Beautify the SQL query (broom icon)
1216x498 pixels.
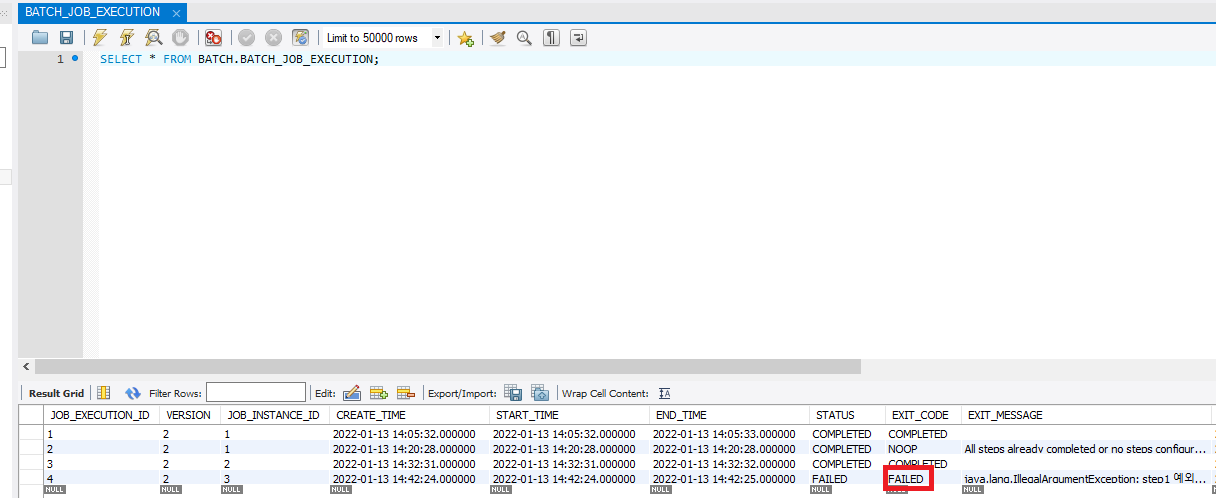pyautogui.click(x=497, y=38)
